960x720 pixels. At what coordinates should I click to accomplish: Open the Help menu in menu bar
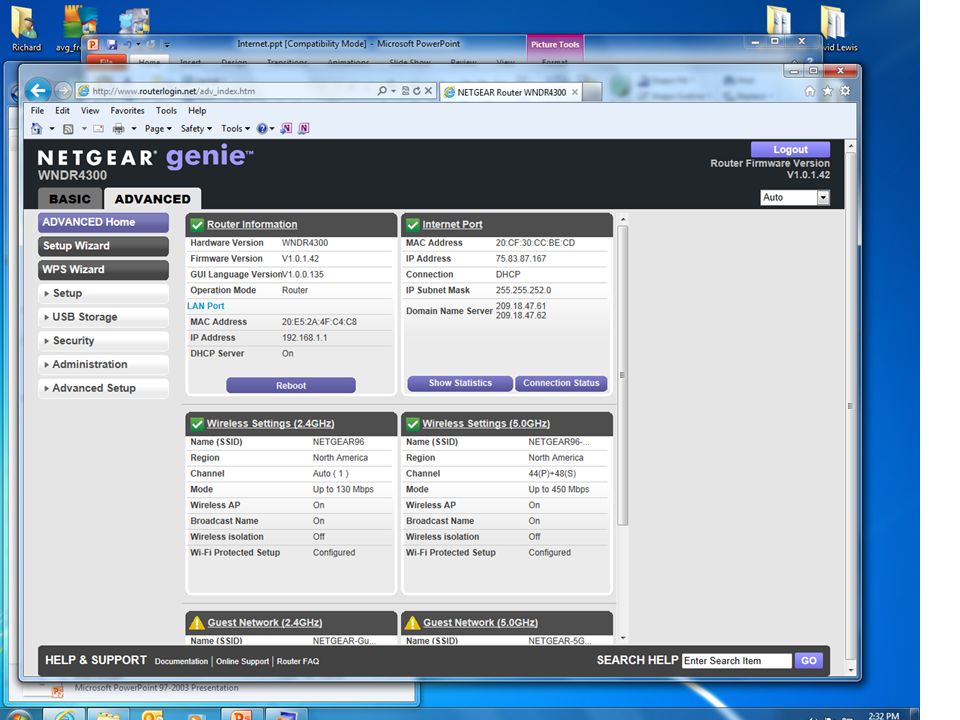(197, 111)
